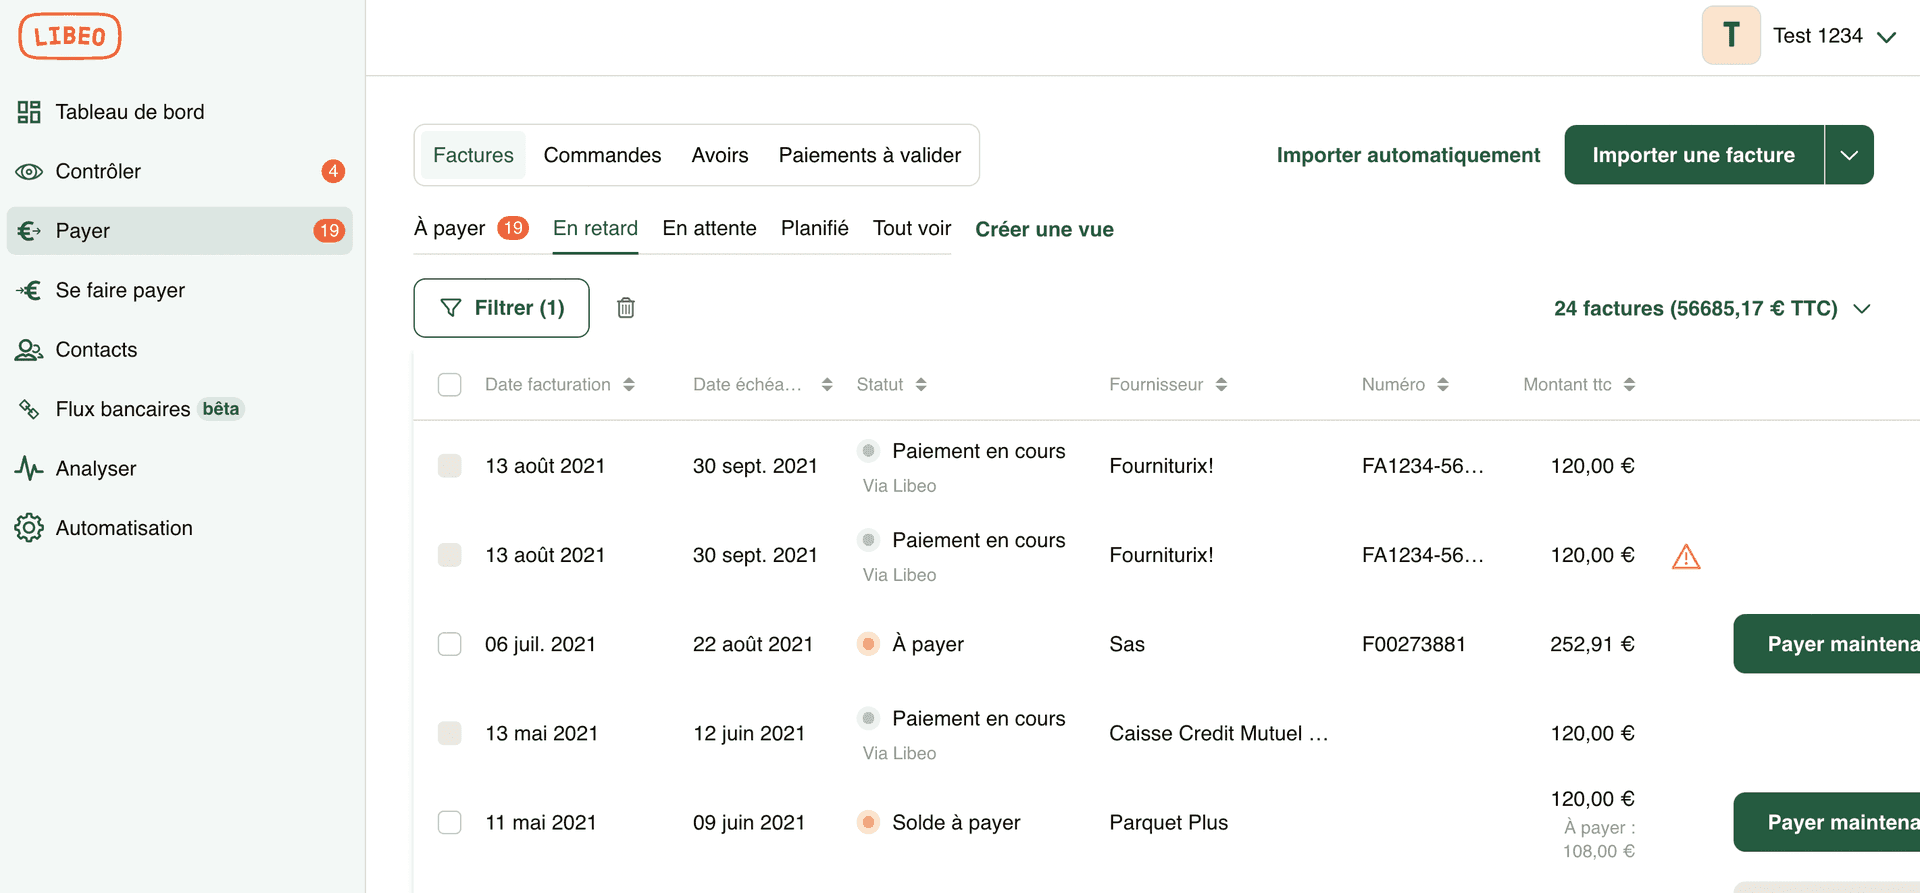This screenshot has height=893, width=1920.
Task: Click the 19 badge beside À payer view
Action: click(513, 228)
